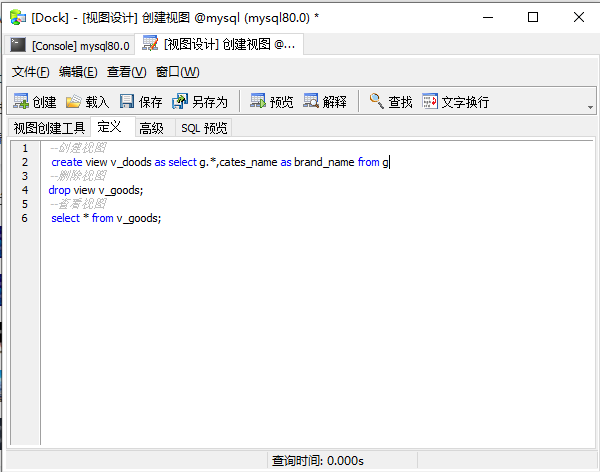Open the 文件(F) menu
600x472 pixels.
pyautogui.click(x=30, y=72)
